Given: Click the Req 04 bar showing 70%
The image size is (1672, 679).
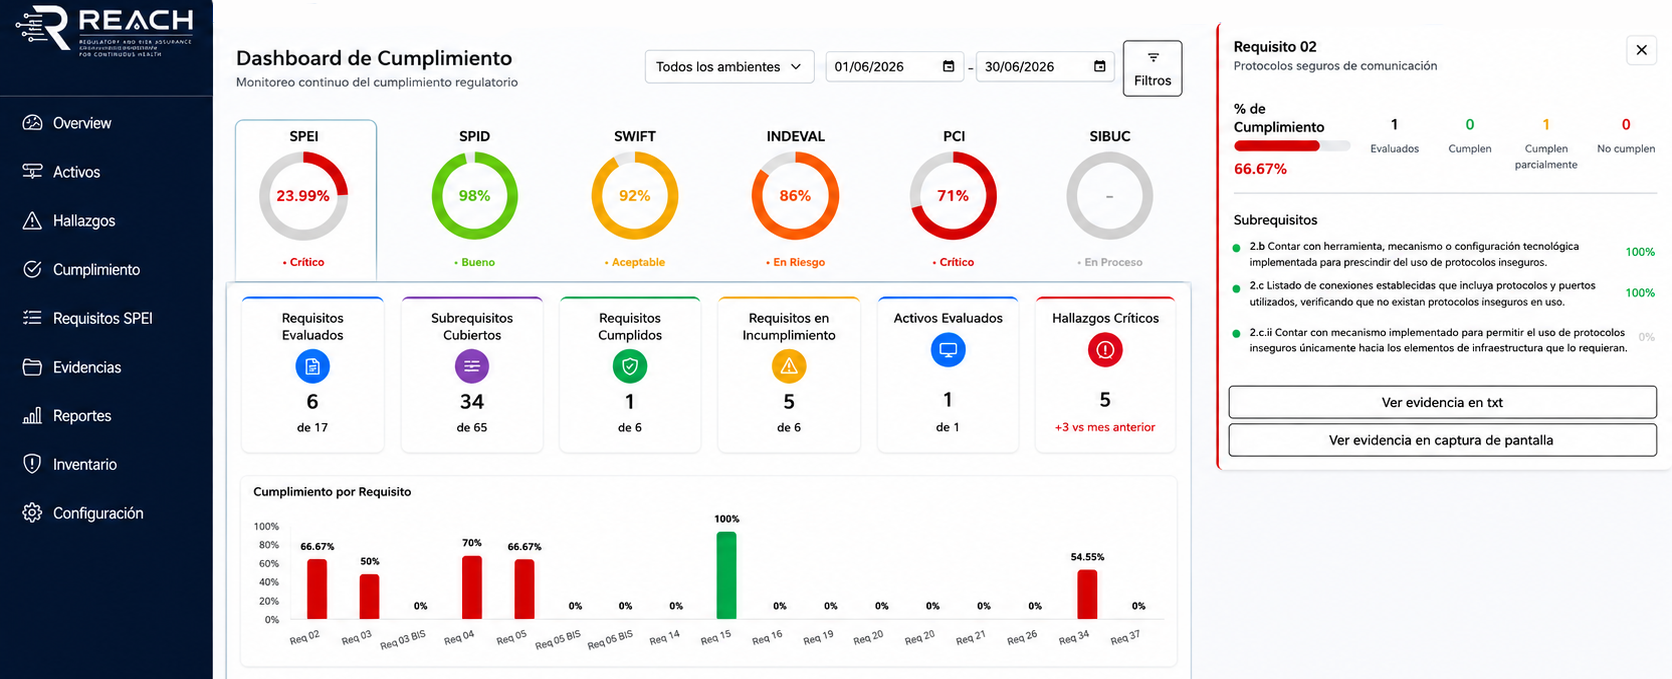Looking at the screenshot, I should pyautogui.click(x=472, y=587).
